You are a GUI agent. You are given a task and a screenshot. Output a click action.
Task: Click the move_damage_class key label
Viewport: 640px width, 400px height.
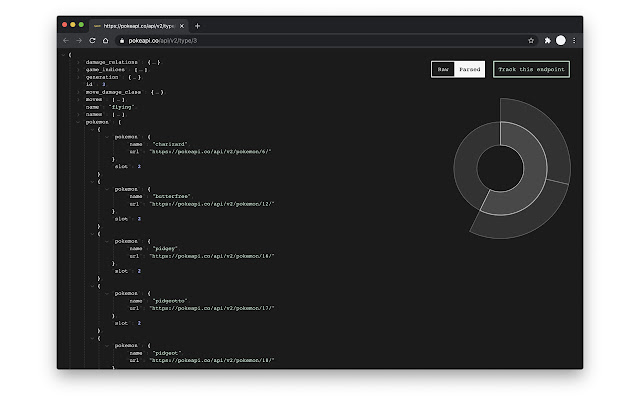pyautogui.click(x=113, y=92)
